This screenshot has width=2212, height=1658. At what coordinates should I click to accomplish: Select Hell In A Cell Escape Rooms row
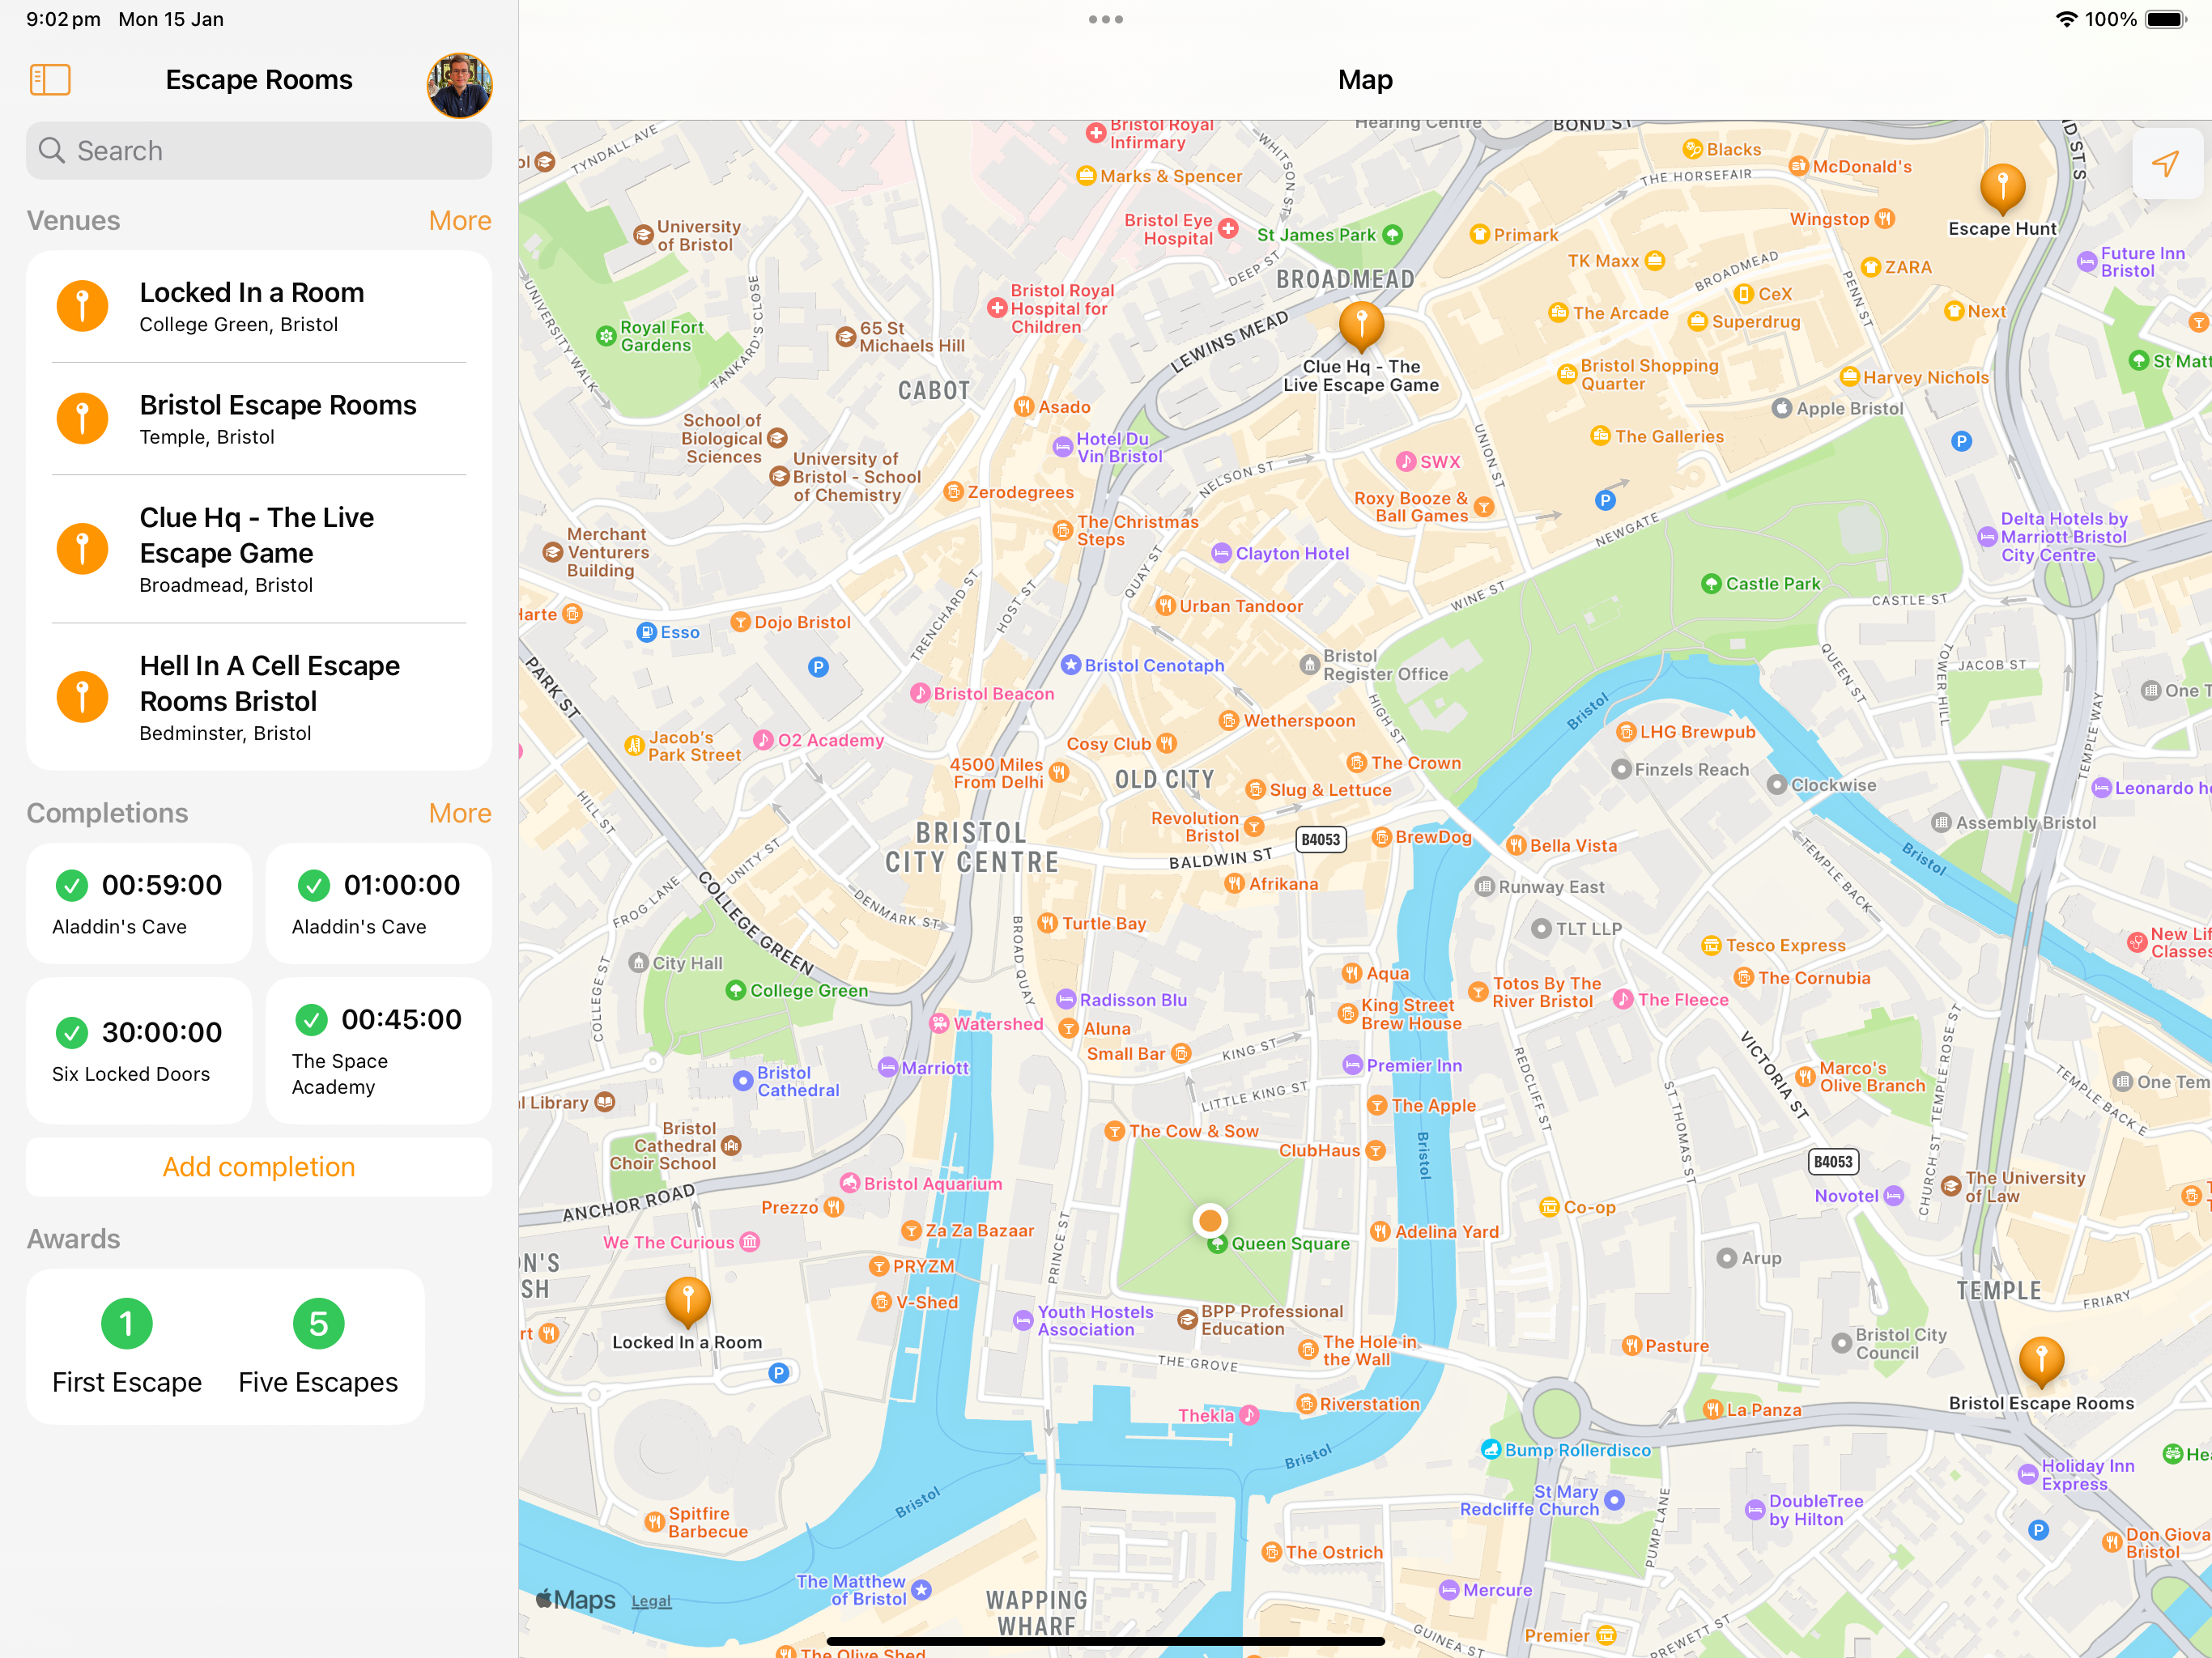click(259, 697)
